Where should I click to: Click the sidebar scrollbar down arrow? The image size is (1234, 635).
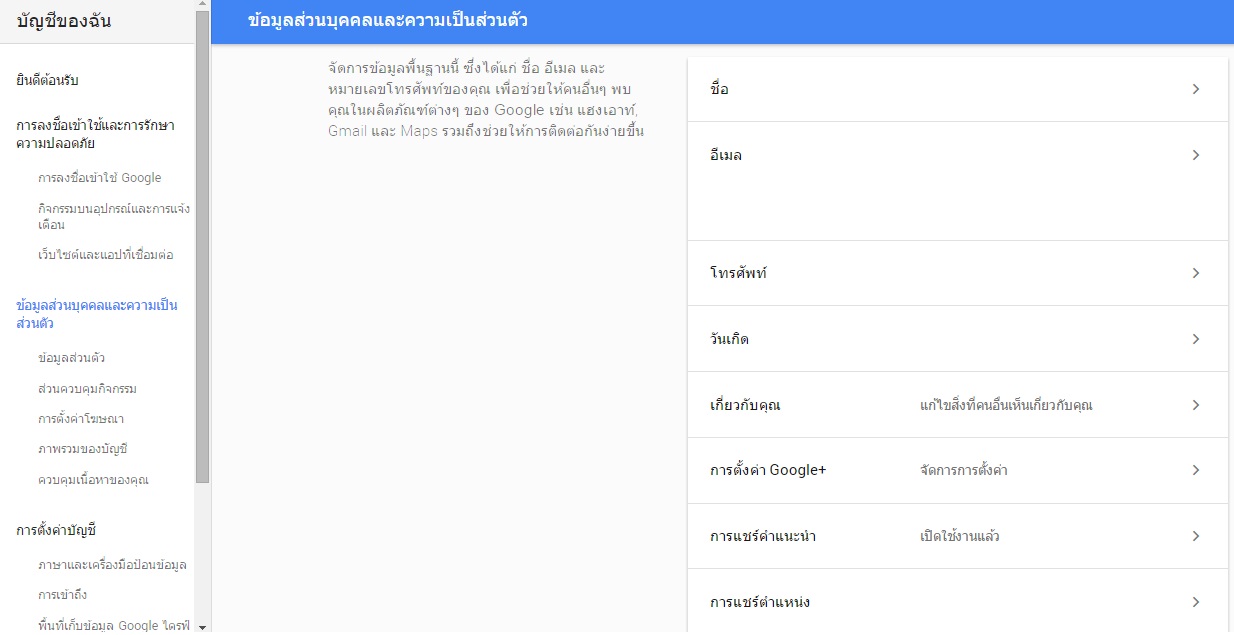coord(202,627)
